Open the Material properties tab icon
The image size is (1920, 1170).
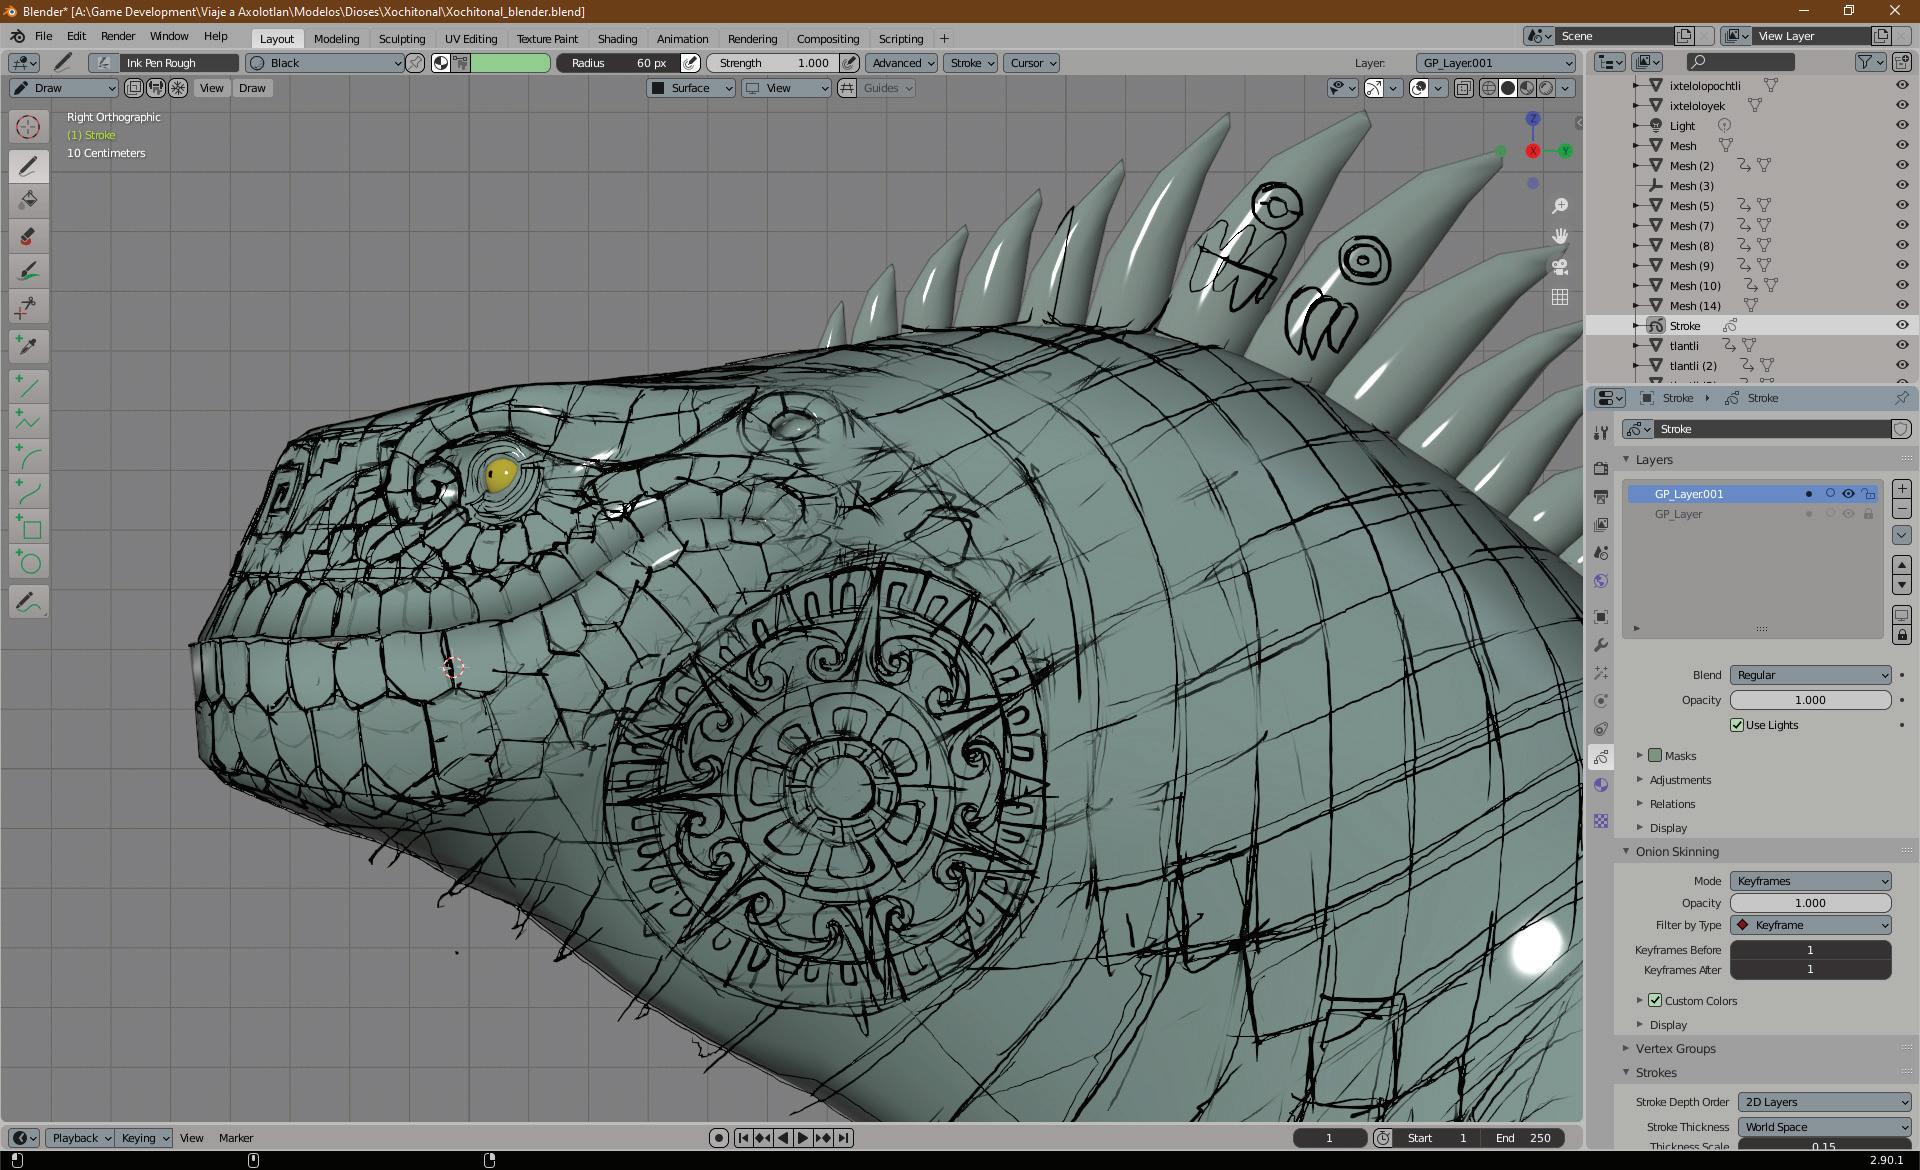pyautogui.click(x=1601, y=785)
